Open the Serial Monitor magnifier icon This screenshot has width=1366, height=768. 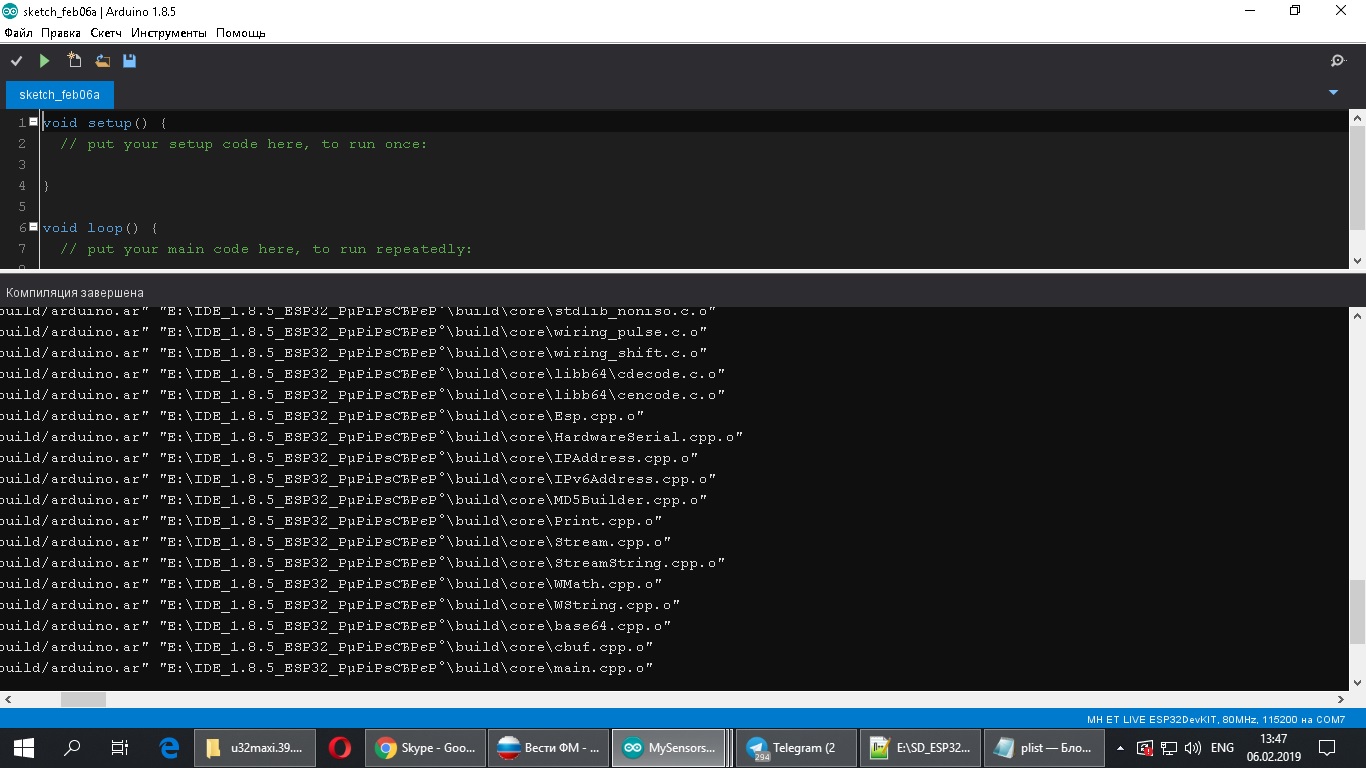(x=1338, y=61)
